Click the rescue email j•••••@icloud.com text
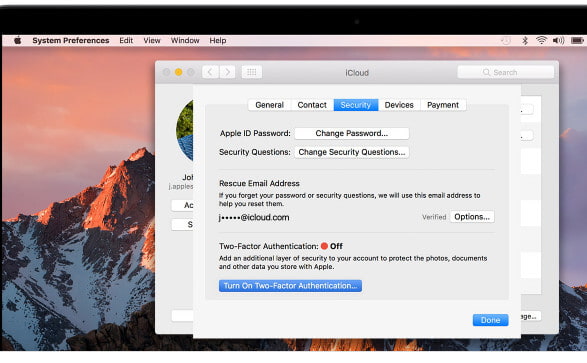 [x=254, y=217]
